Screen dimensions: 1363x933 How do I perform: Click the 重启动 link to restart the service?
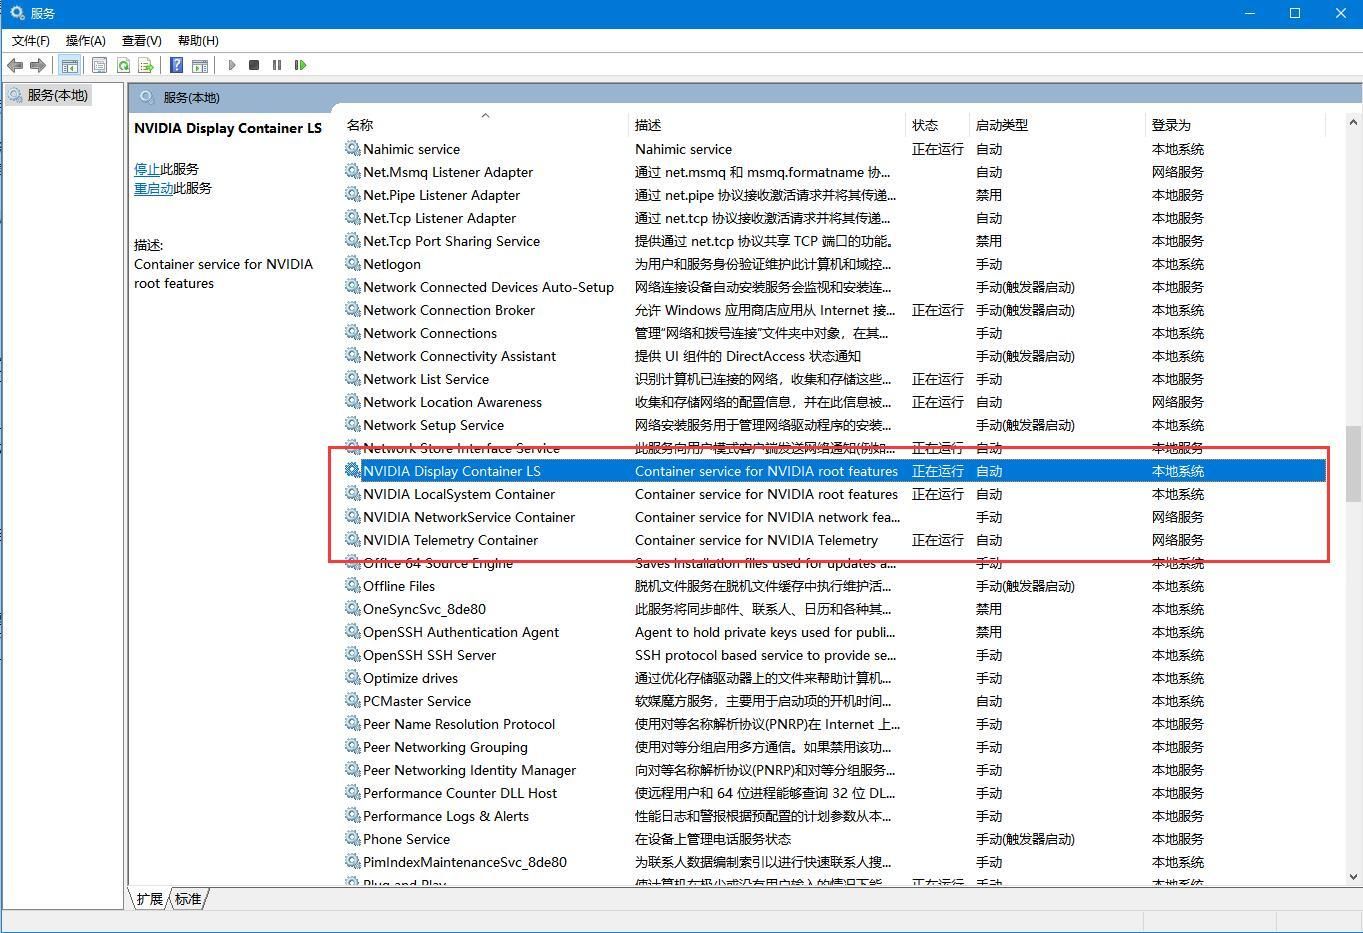tap(153, 188)
